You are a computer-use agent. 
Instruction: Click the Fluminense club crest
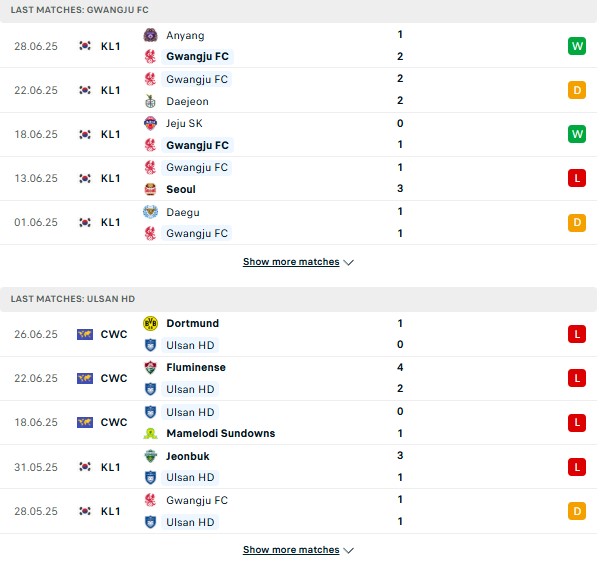(x=150, y=367)
